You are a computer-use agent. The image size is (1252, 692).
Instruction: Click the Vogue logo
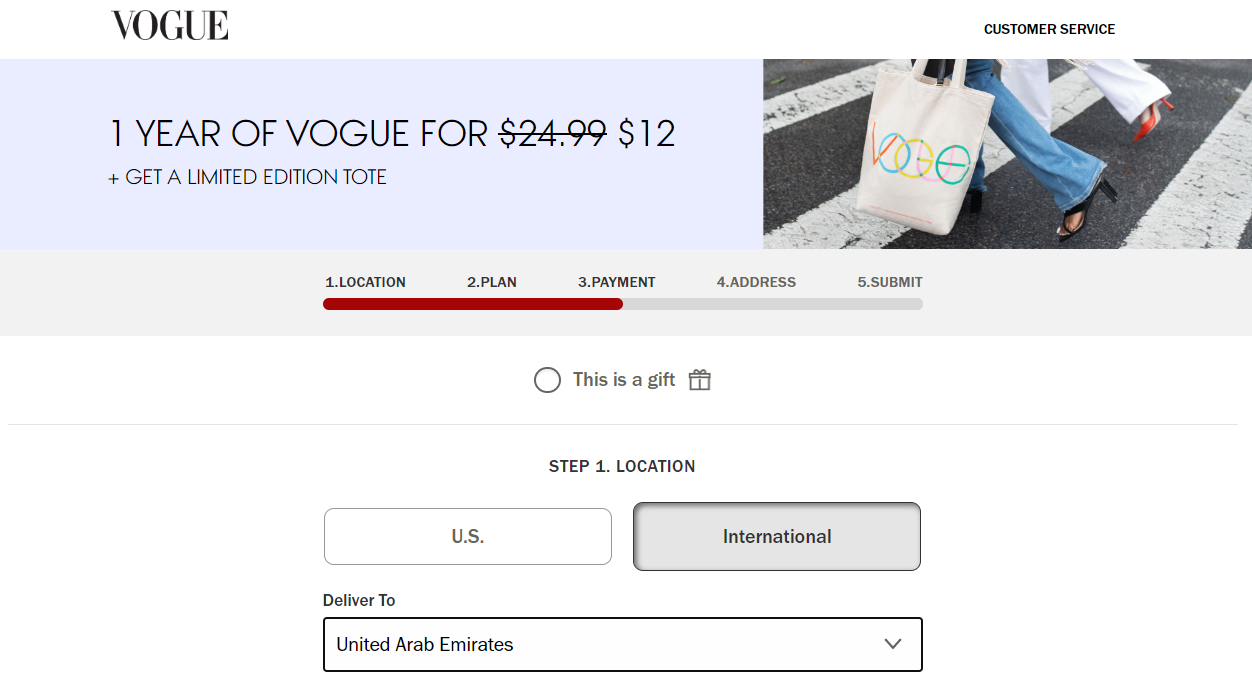click(170, 26)
